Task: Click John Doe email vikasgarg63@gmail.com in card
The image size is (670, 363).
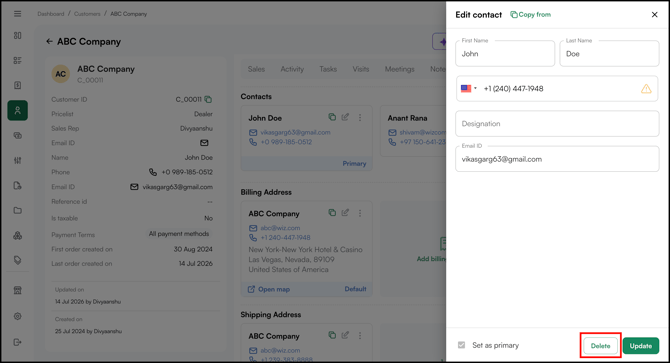Action: (295, 132)
